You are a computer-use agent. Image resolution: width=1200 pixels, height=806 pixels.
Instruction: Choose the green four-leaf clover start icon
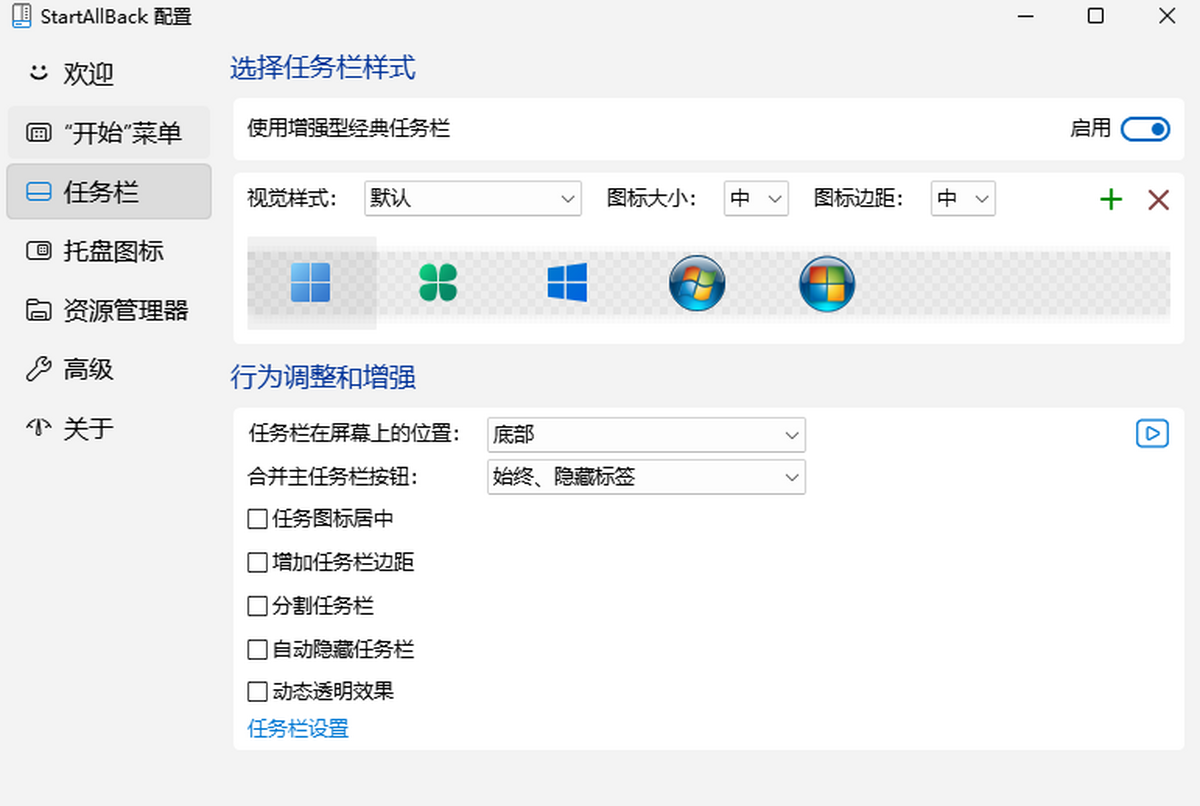pos(438,283)
